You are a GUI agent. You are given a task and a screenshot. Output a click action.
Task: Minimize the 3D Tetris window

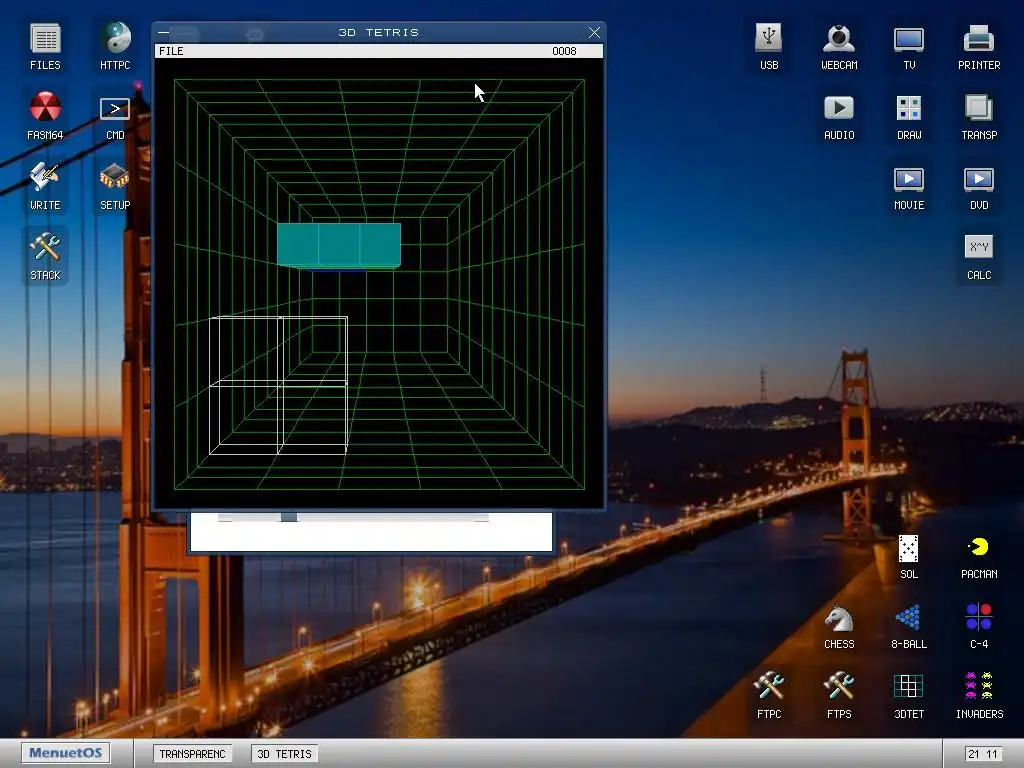click(164, 32)
